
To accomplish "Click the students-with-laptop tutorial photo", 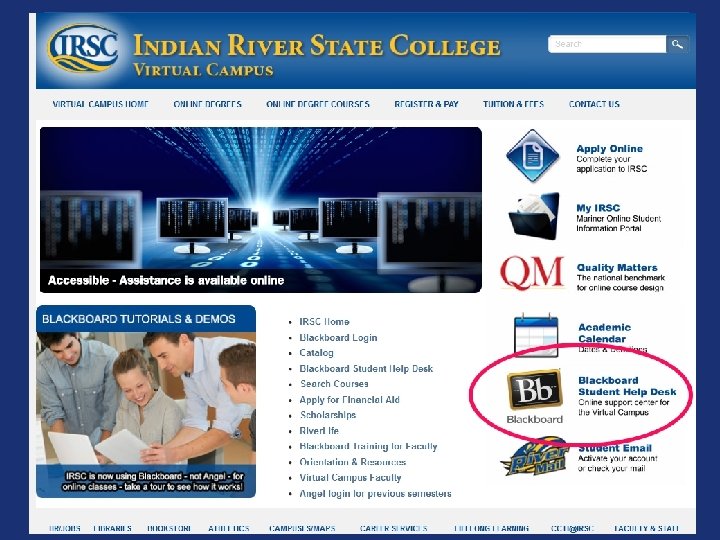I will tap(146, 399).
